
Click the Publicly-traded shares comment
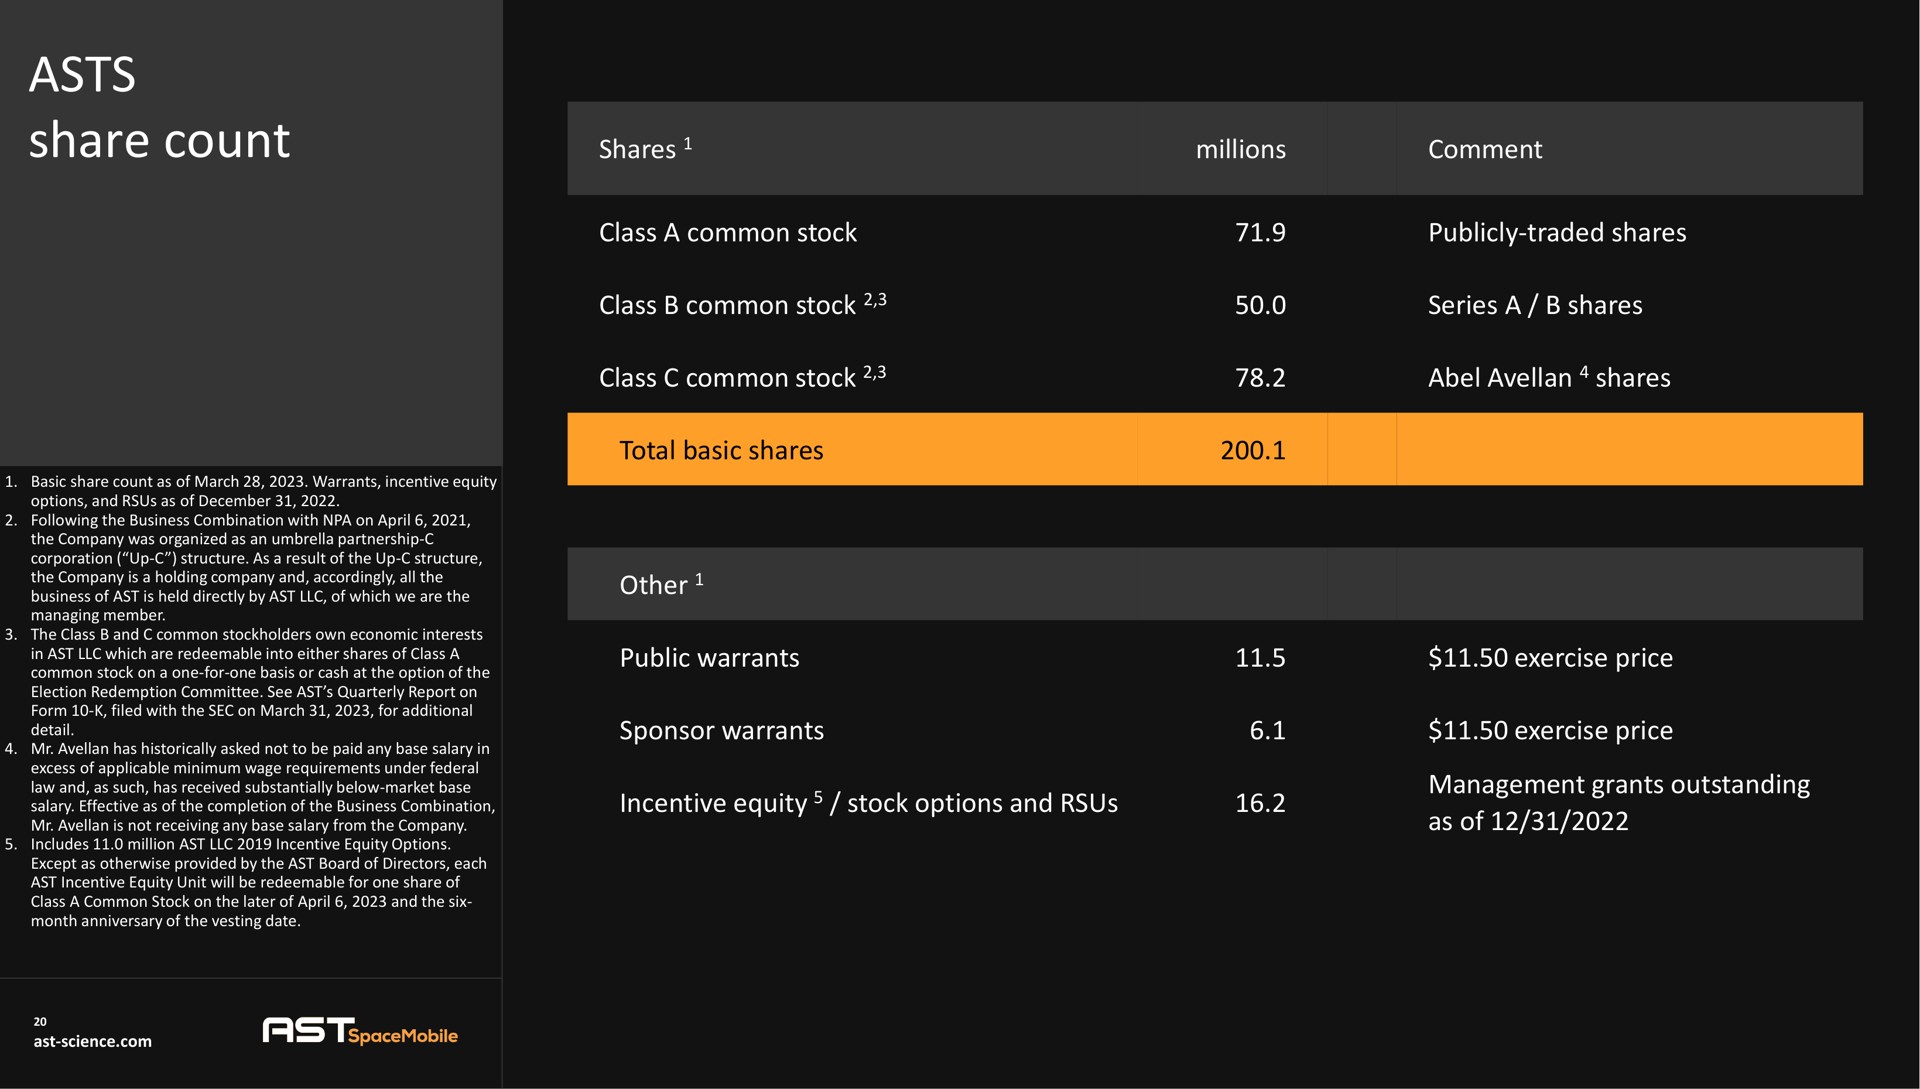point(1556,232)
